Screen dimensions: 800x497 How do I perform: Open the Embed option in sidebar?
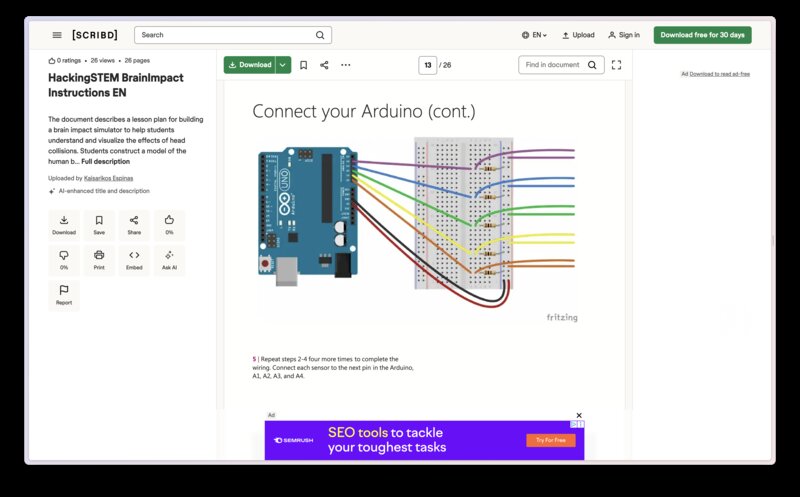pyautogui.click(x=134, y=260)
